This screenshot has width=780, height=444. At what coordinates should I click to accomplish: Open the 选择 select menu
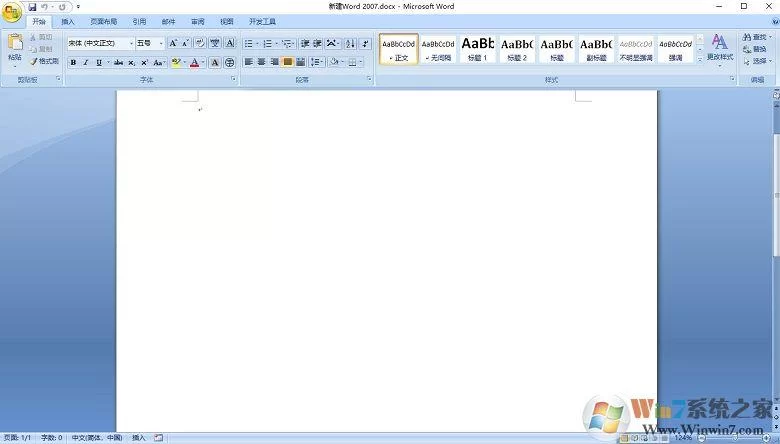pyautogui.click(x=757, y=61)
